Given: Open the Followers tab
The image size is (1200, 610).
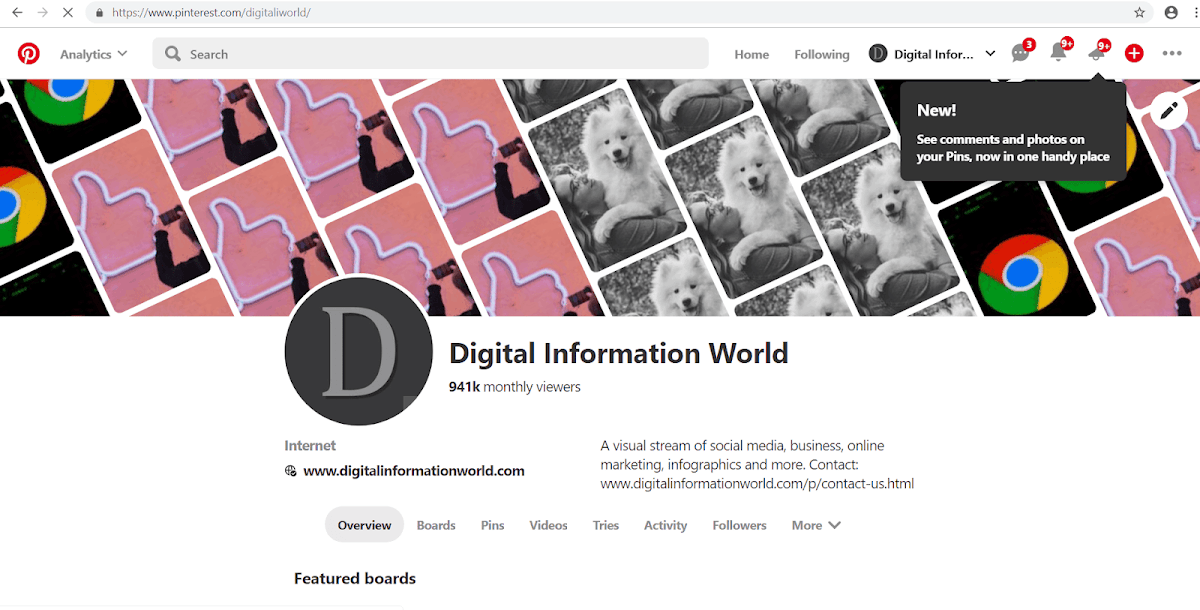Looking at the screenshot, I should (740, 525).
